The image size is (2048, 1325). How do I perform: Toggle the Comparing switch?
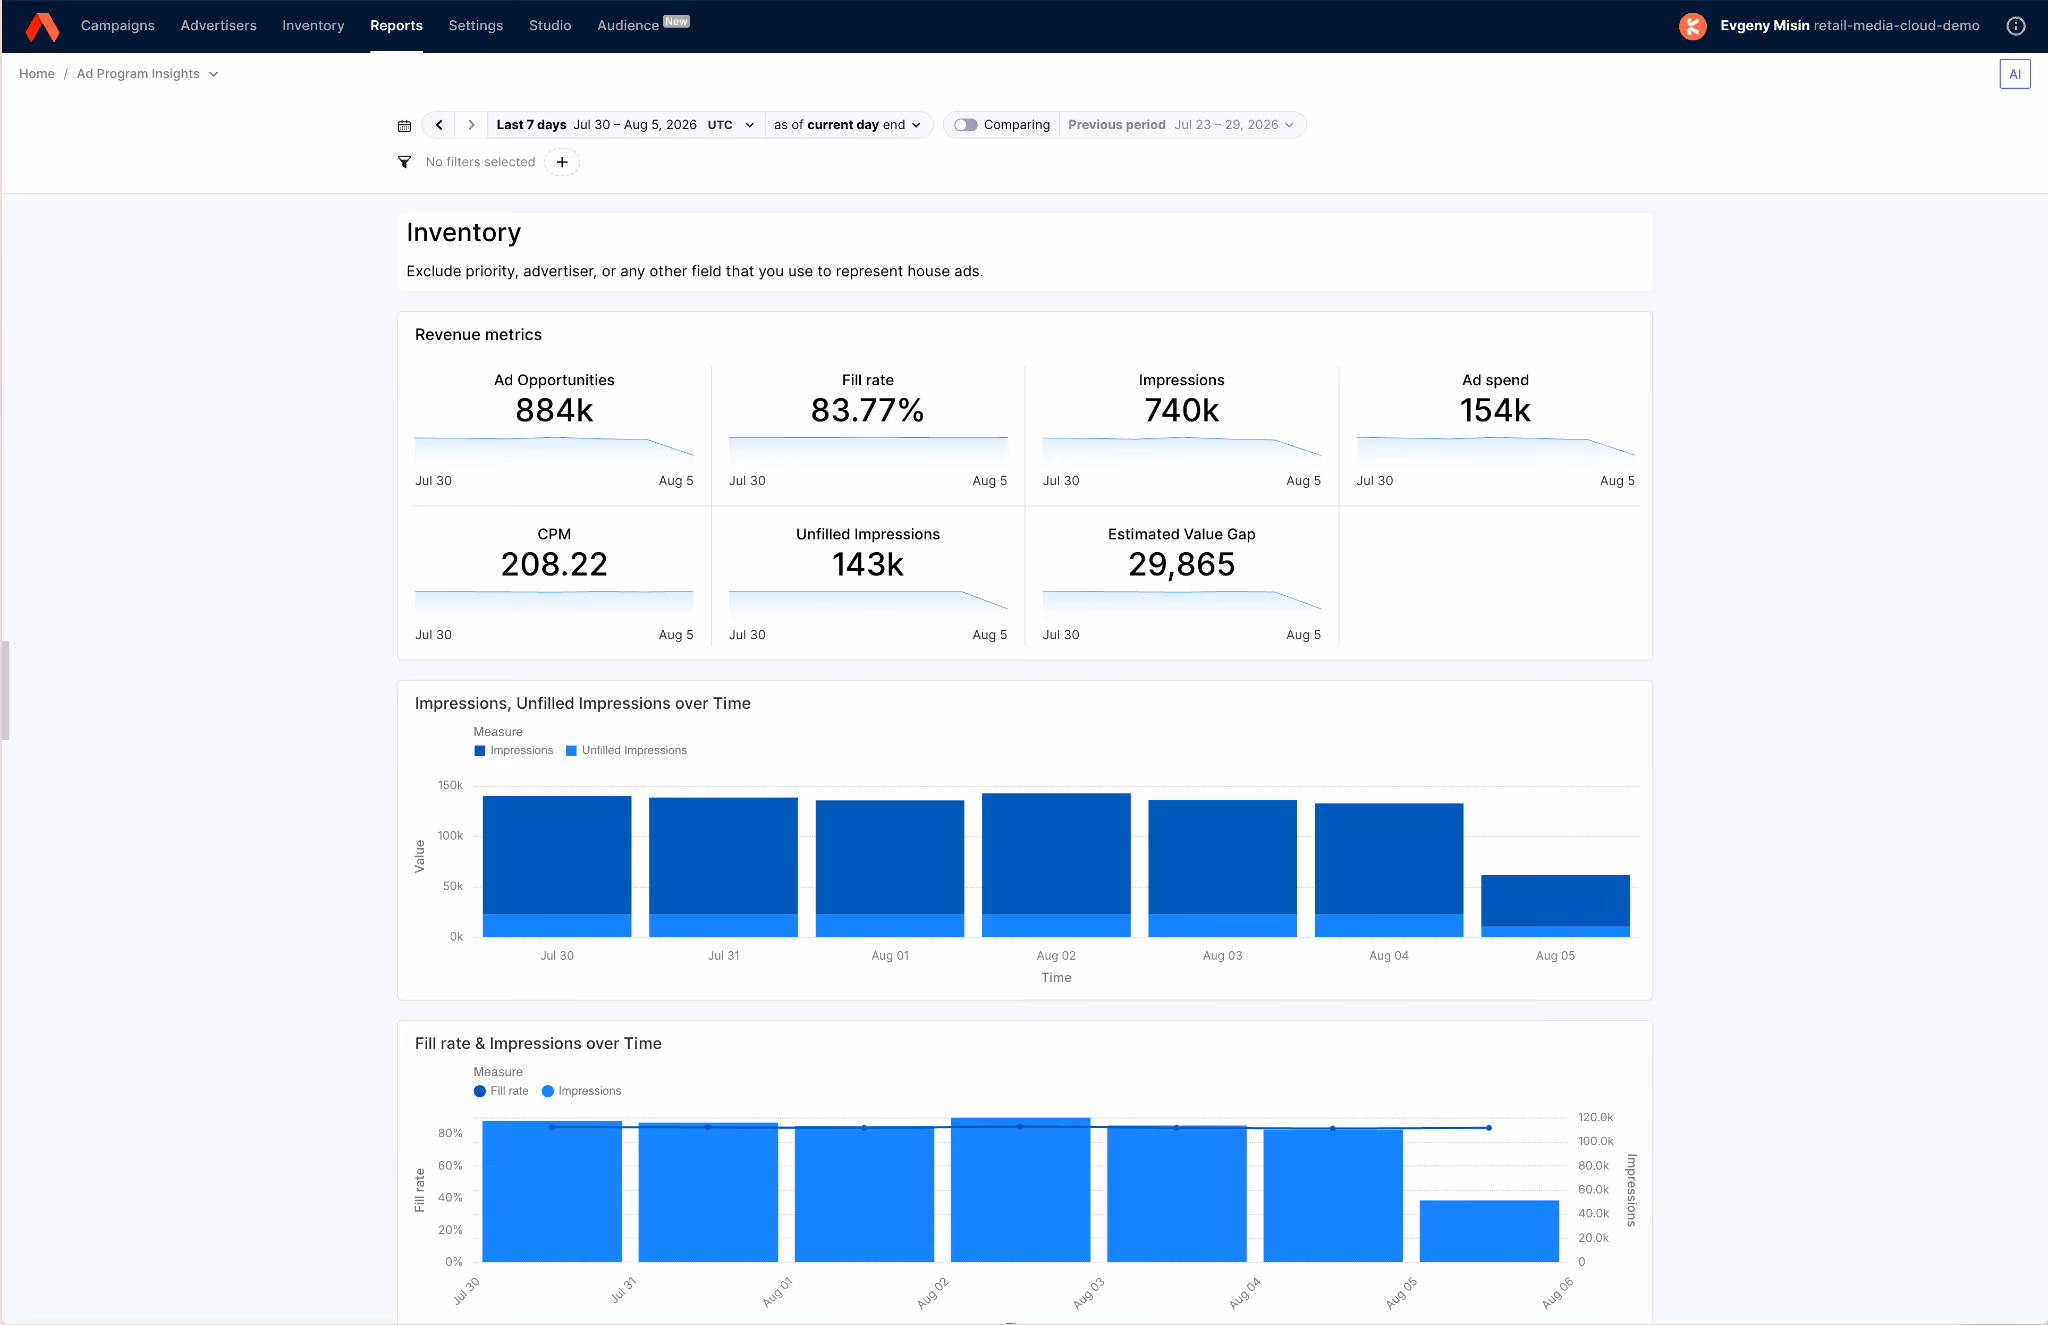tap(965, 125)
